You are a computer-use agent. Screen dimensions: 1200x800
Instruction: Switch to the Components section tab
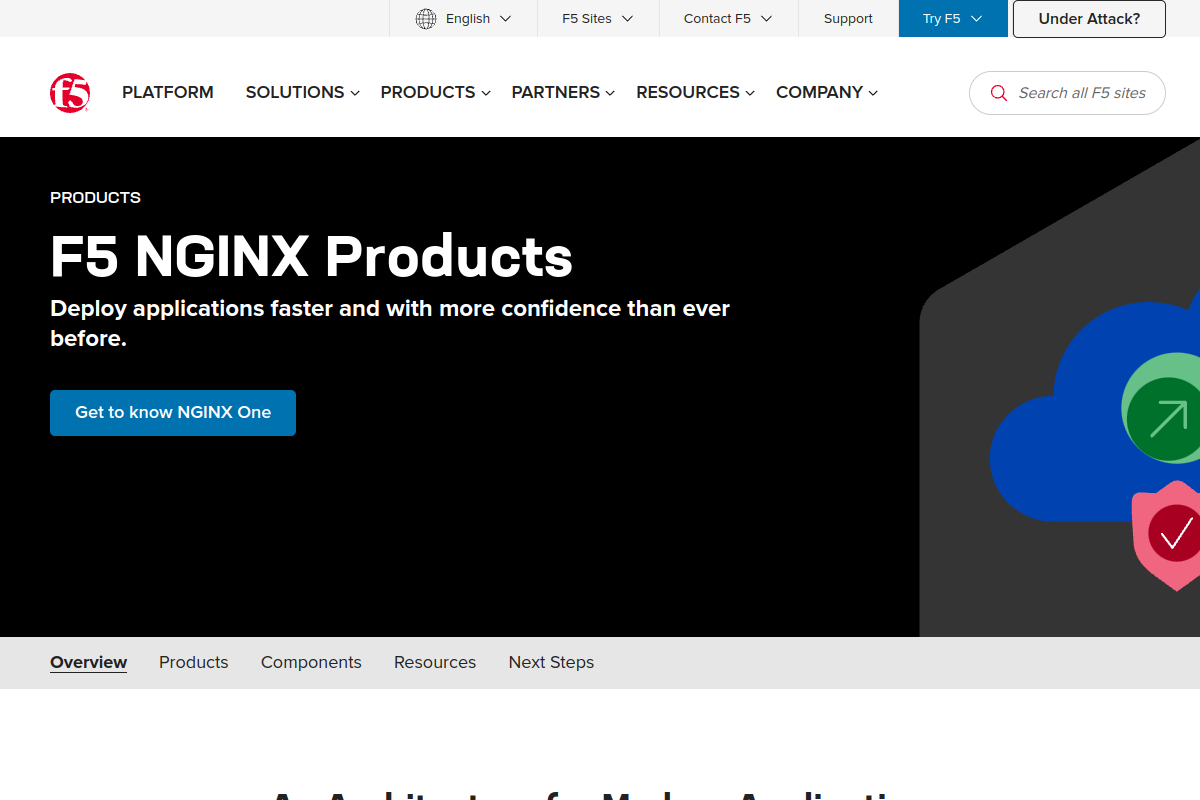tap(311, 662)
